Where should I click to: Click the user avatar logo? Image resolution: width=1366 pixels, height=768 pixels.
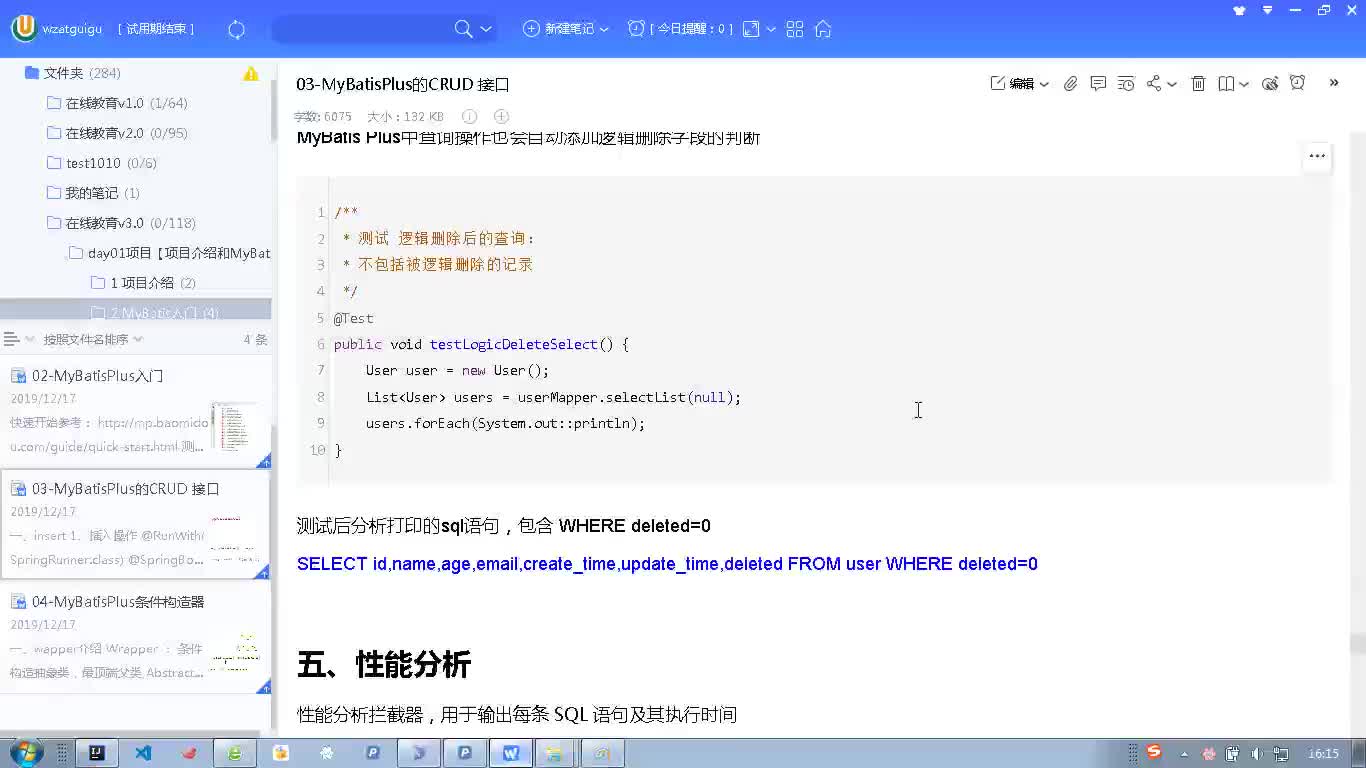click(24, 28)
